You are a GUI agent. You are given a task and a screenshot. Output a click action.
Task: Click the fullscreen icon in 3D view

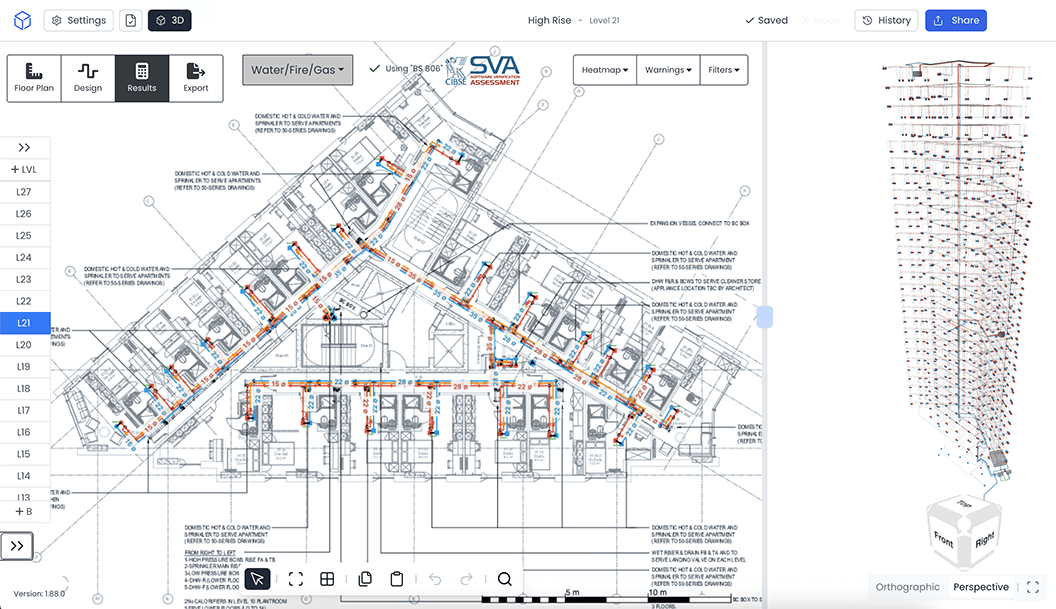coord(1032,587)
